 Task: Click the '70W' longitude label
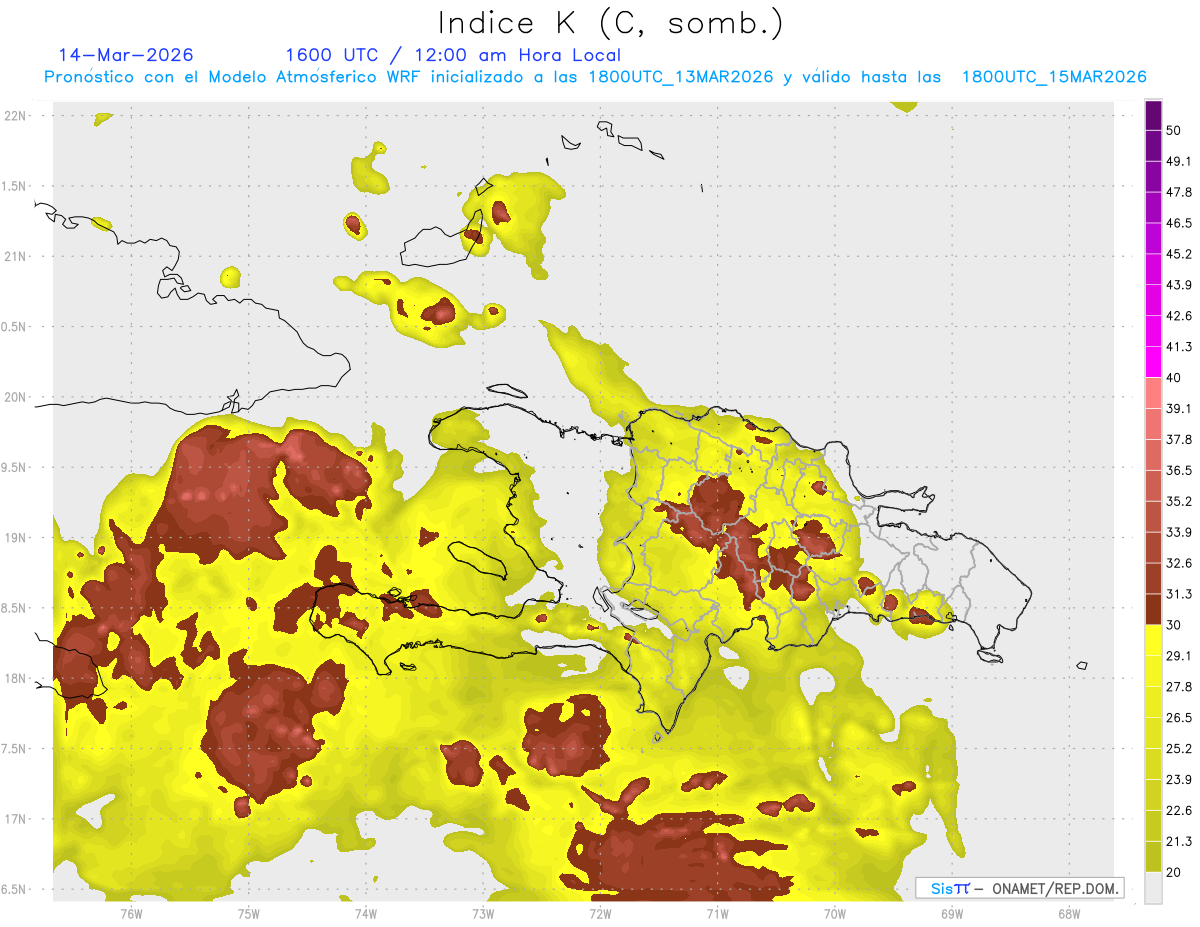point(834,913)
